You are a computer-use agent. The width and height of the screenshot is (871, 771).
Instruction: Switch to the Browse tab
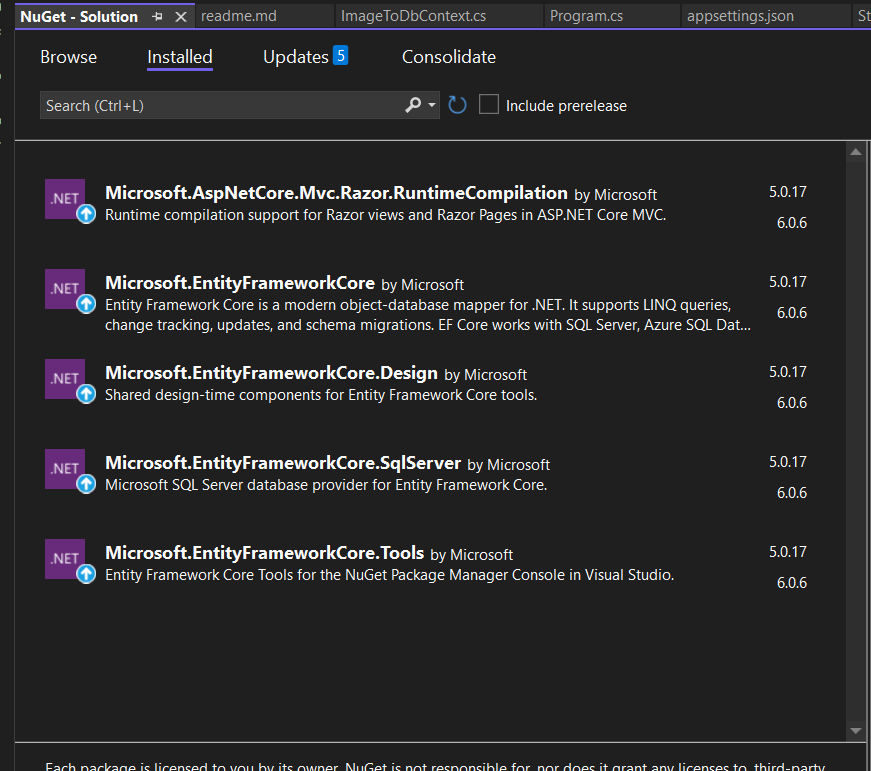(x=68, y=57)
